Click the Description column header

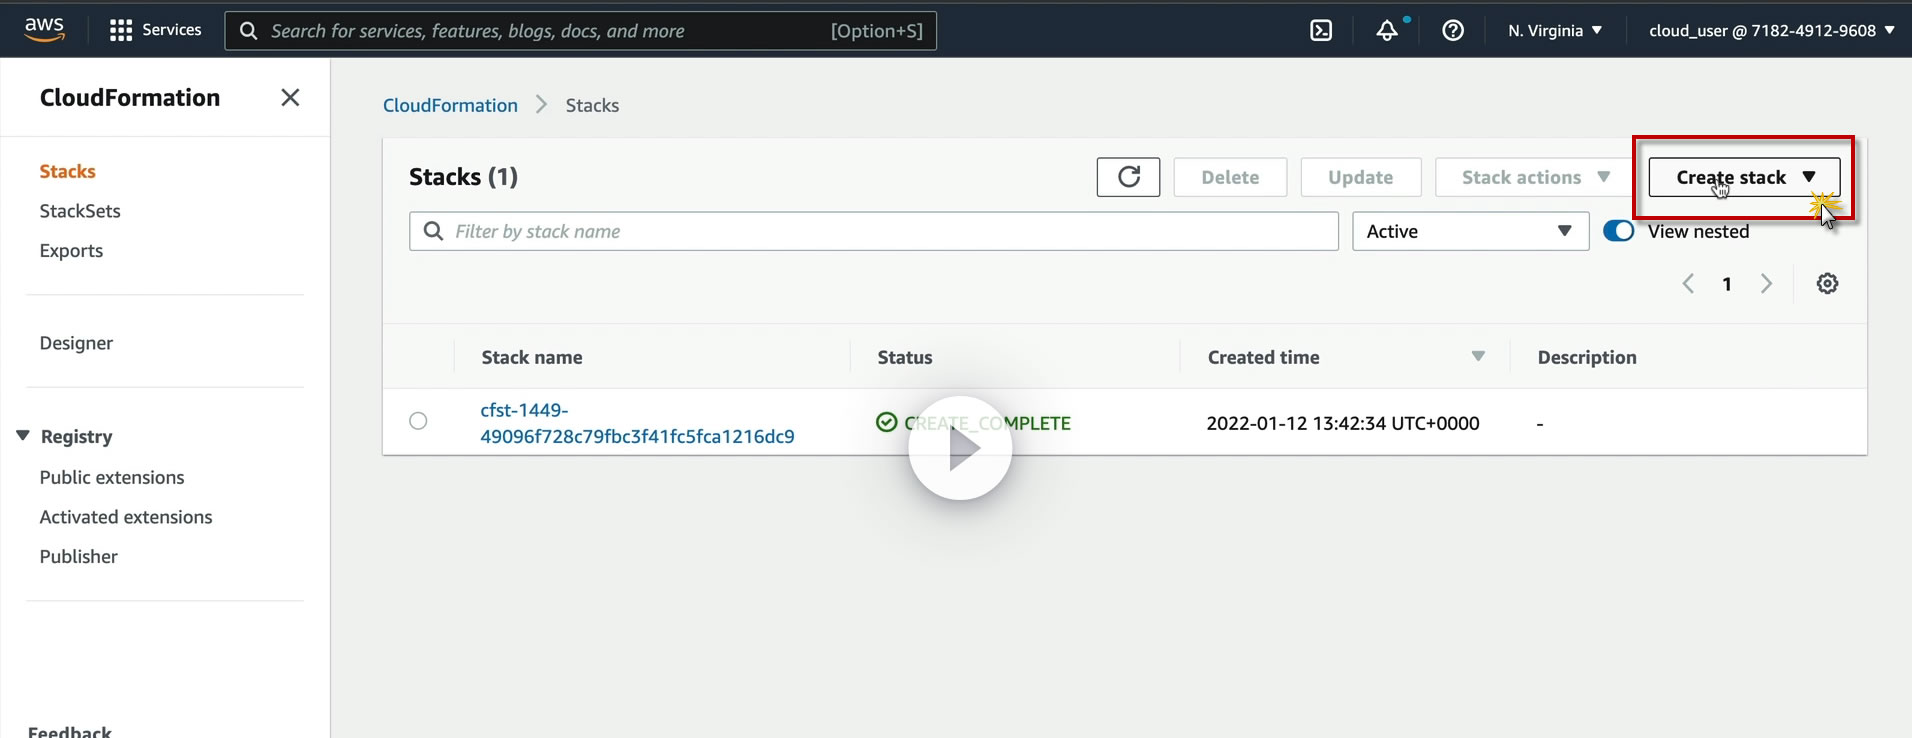(x=1587, y=357)
